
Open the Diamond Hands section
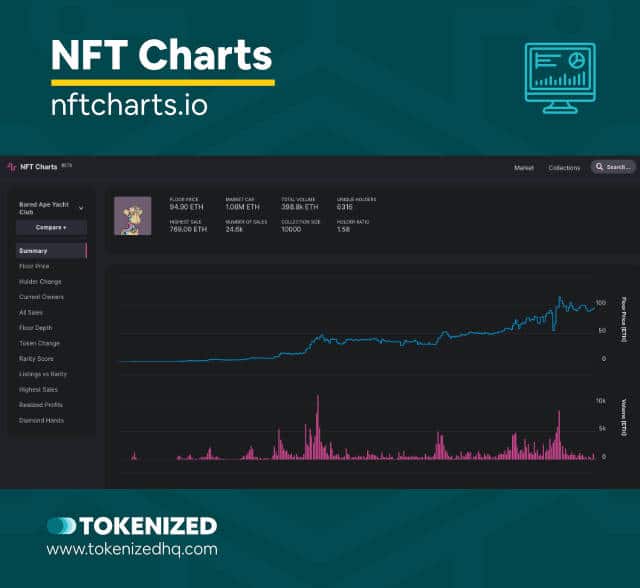tap(41, 420)
